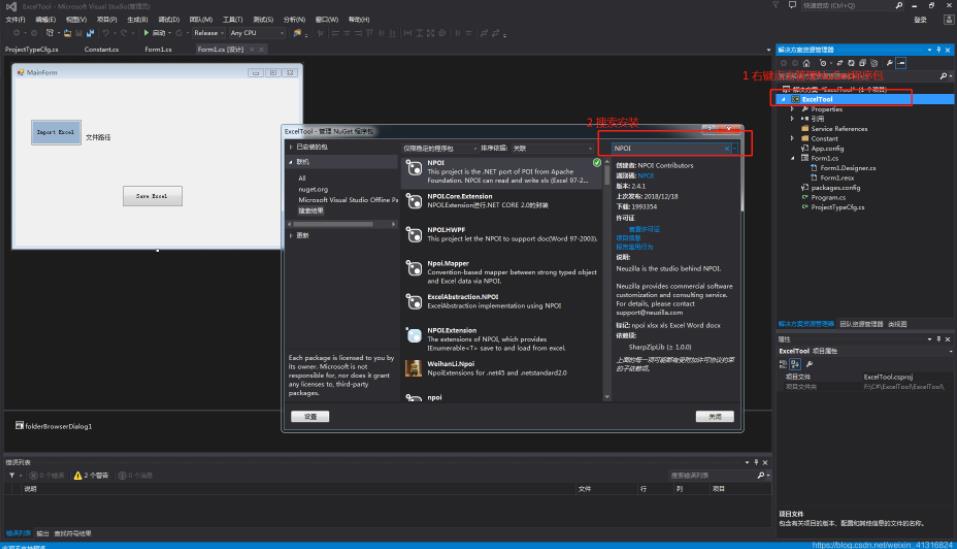957x549 pixels.
Task: Click the ExcelAbstraction.NPOI package icon
Action: point(414,302)
